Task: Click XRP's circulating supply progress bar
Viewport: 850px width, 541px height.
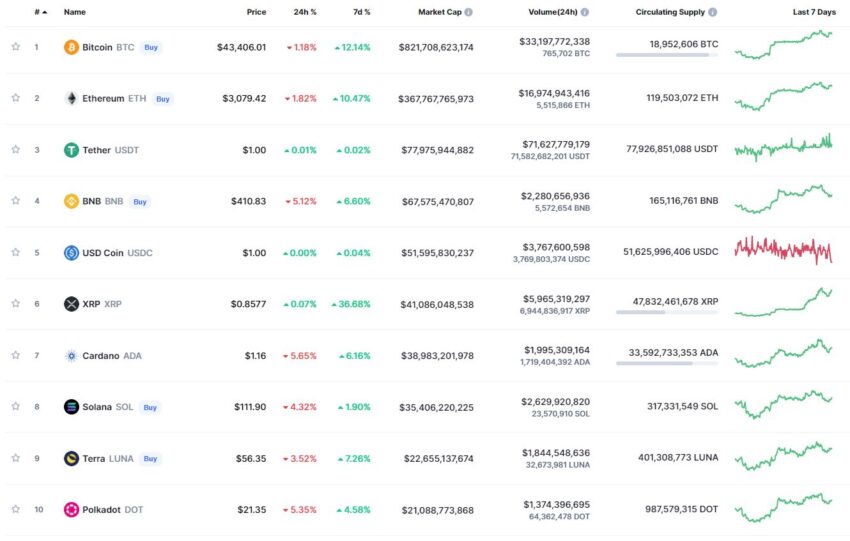Action: click(667, 312)
